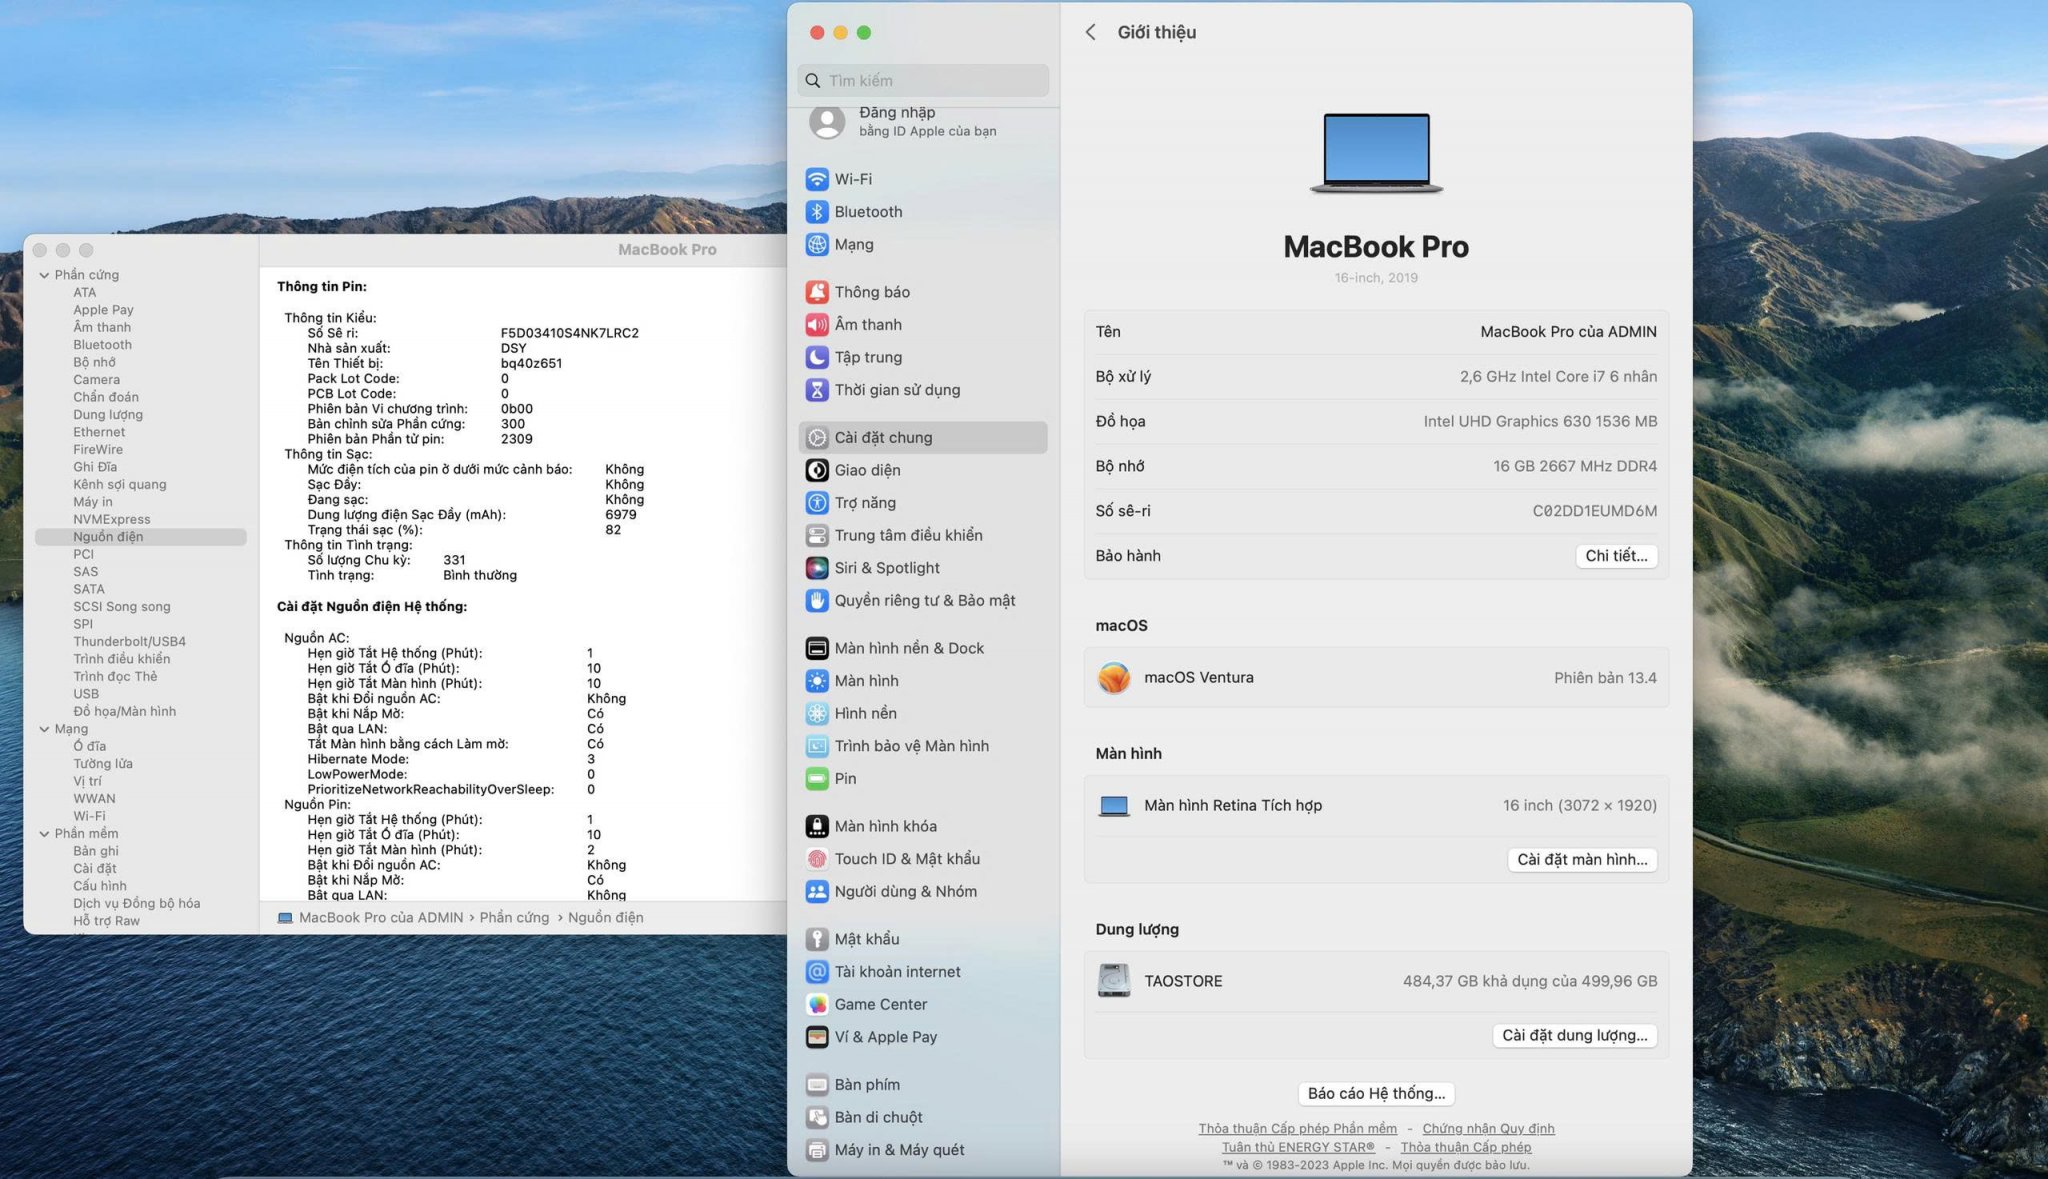Open Trình bảo vệ Màn hình icon
Image resolution: width=2048 pixels, height=1179 pixels.
point(817,746)
